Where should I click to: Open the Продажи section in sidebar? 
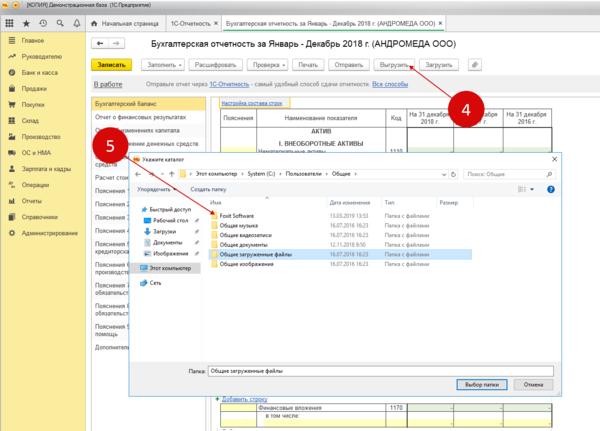tap(33, 88)
